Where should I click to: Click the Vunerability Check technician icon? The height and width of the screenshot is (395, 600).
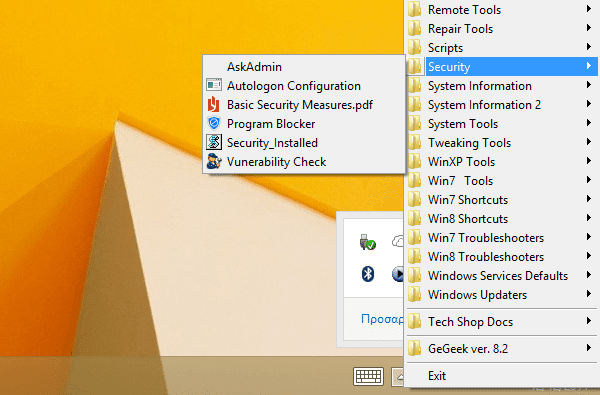click(214, 162)
